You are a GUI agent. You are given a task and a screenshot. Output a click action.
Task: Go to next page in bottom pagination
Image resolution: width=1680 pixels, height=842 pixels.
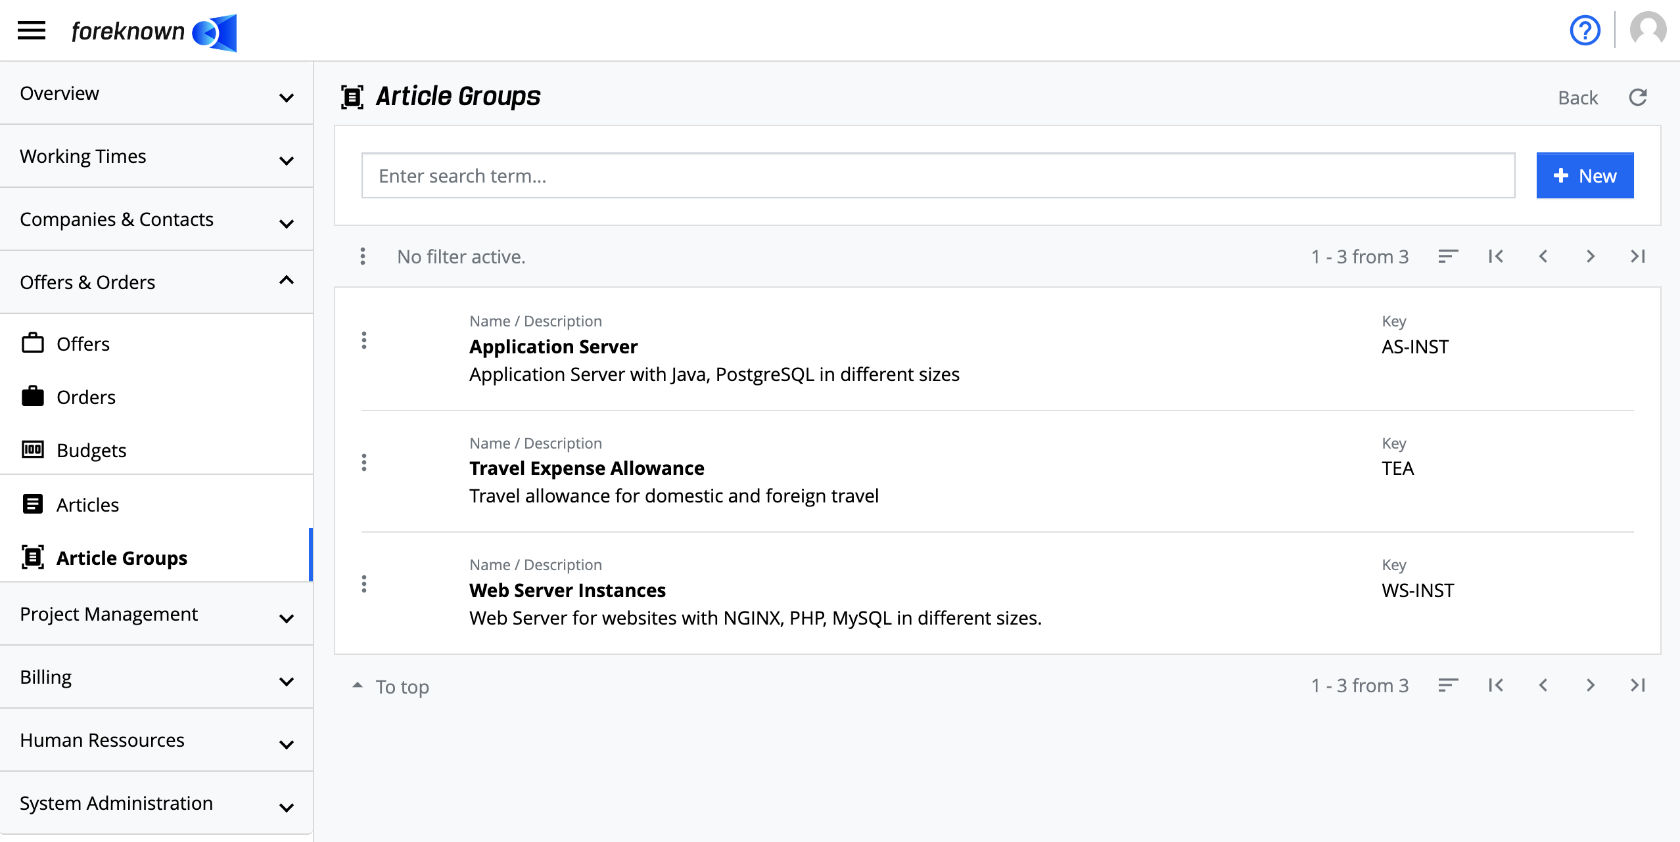click(1590, 685)
